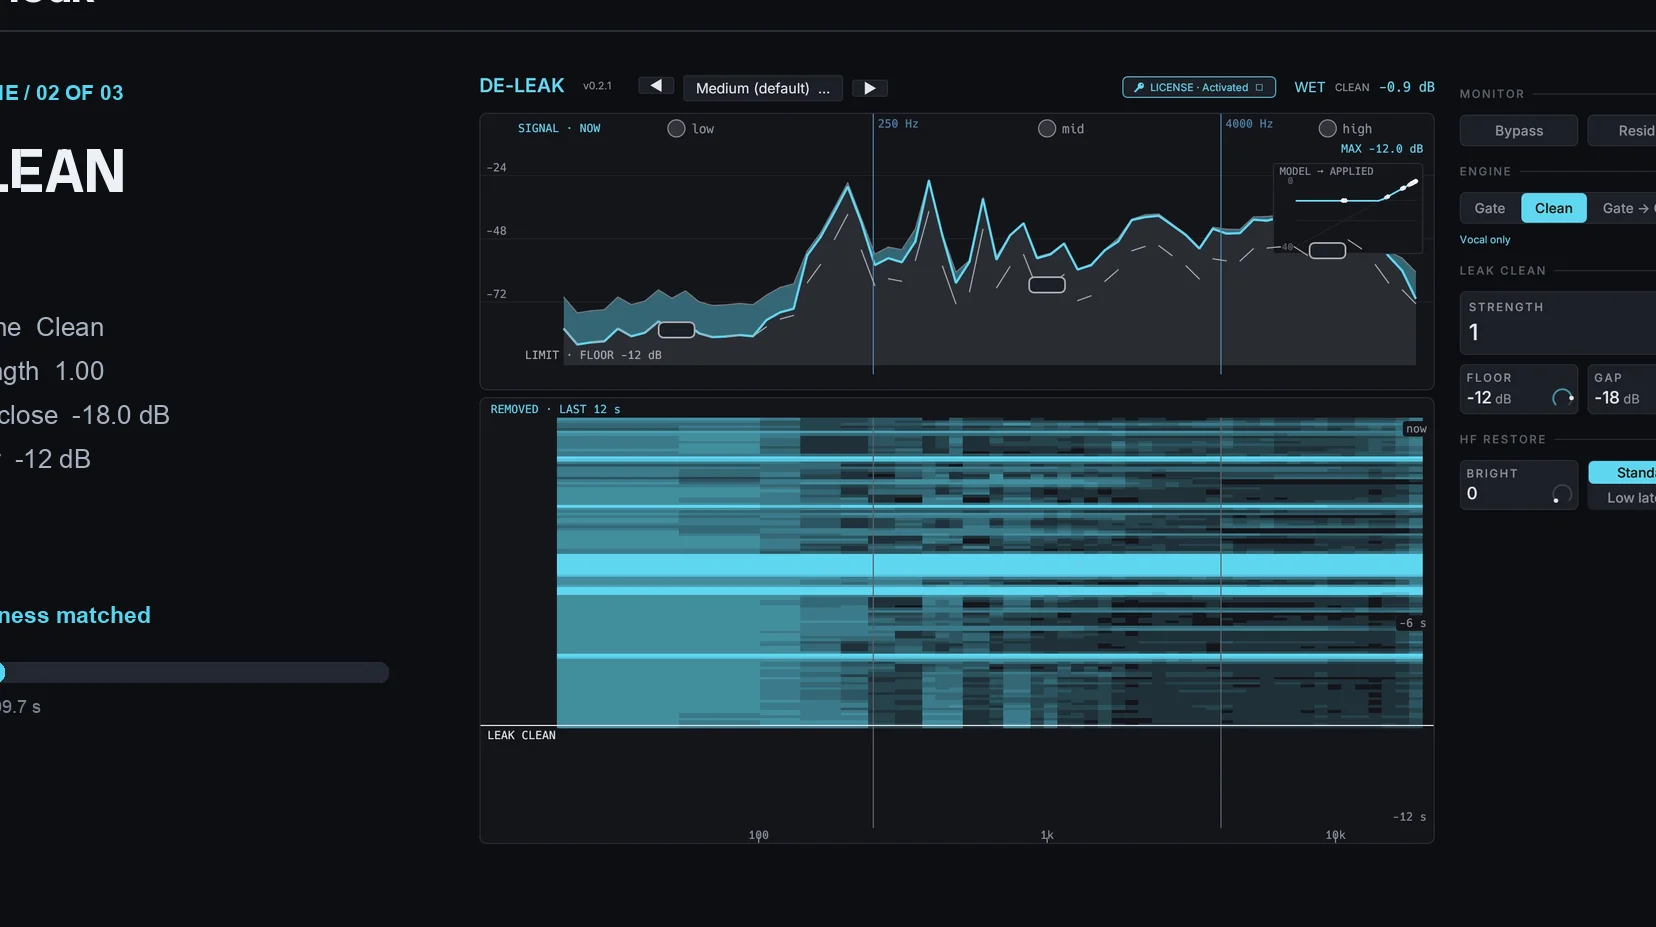This screenshot has width=1656, height=927.
Task: Click the key icon in license badge
Action: pos(1138,87)
